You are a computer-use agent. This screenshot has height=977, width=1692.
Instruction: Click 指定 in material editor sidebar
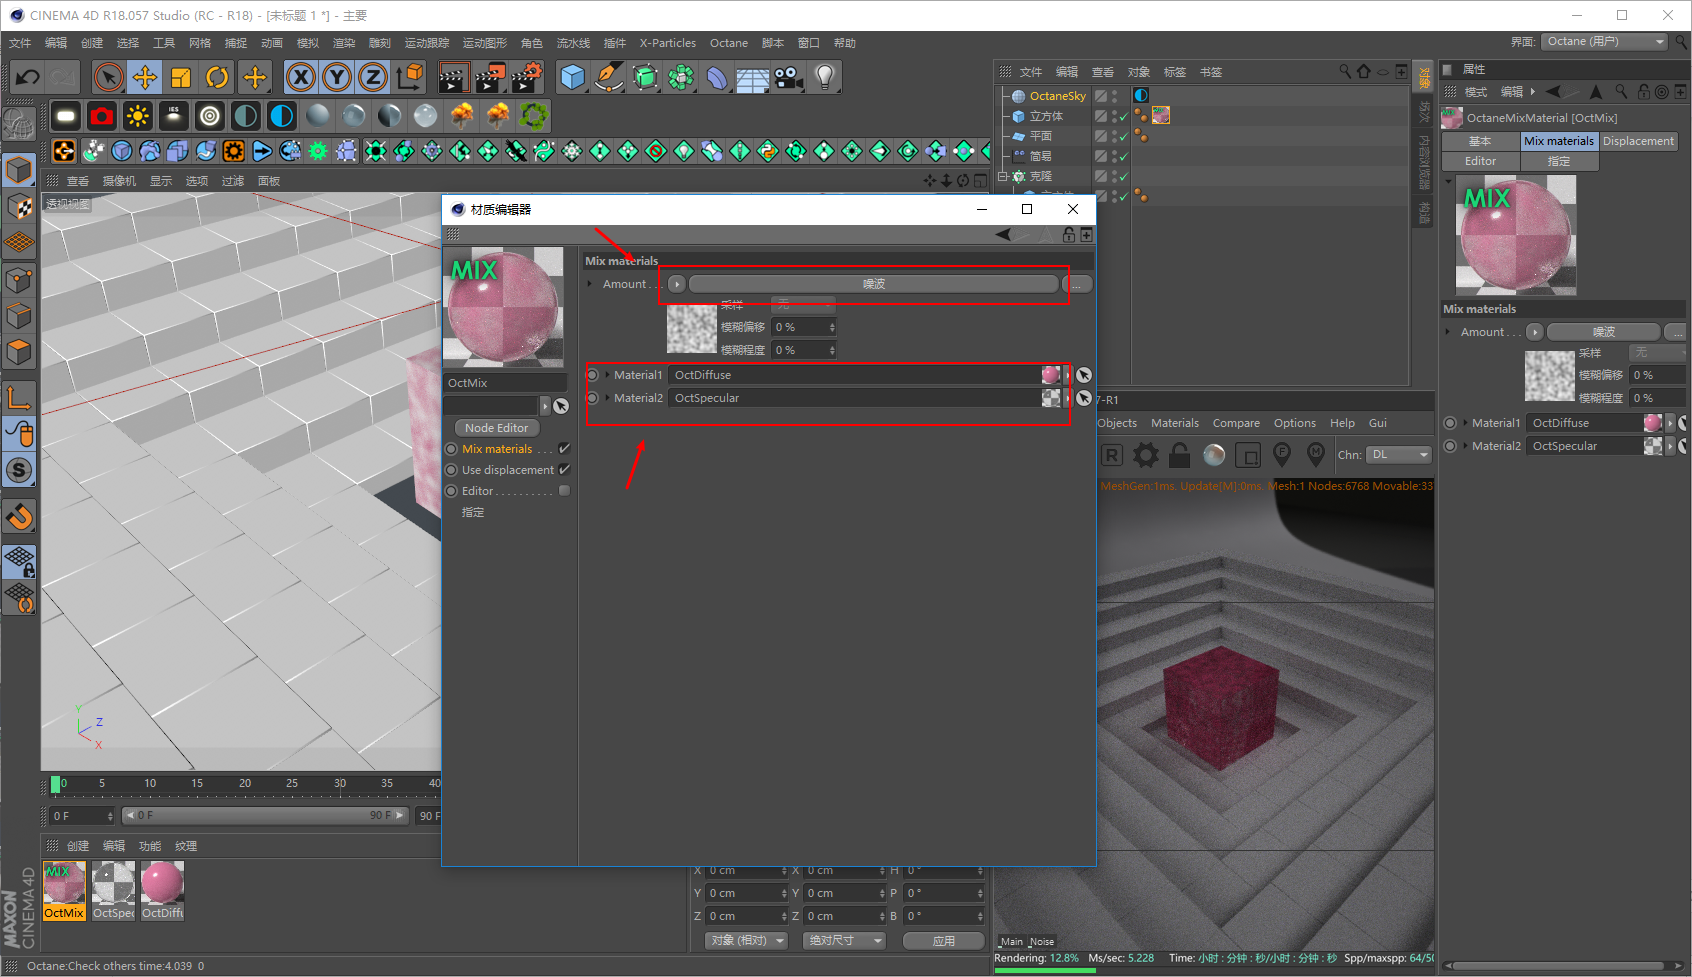(473, 512)
